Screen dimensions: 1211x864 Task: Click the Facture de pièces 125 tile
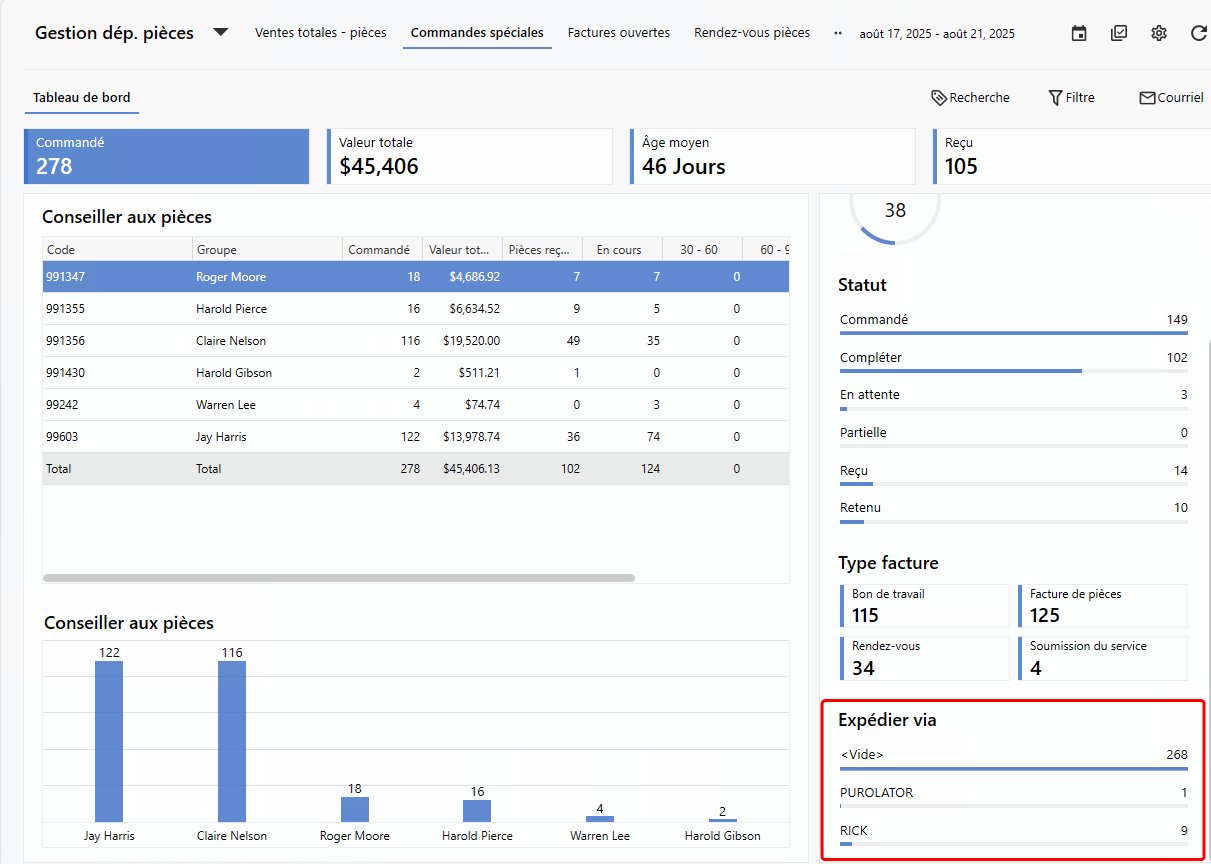tap(1103, 605)
